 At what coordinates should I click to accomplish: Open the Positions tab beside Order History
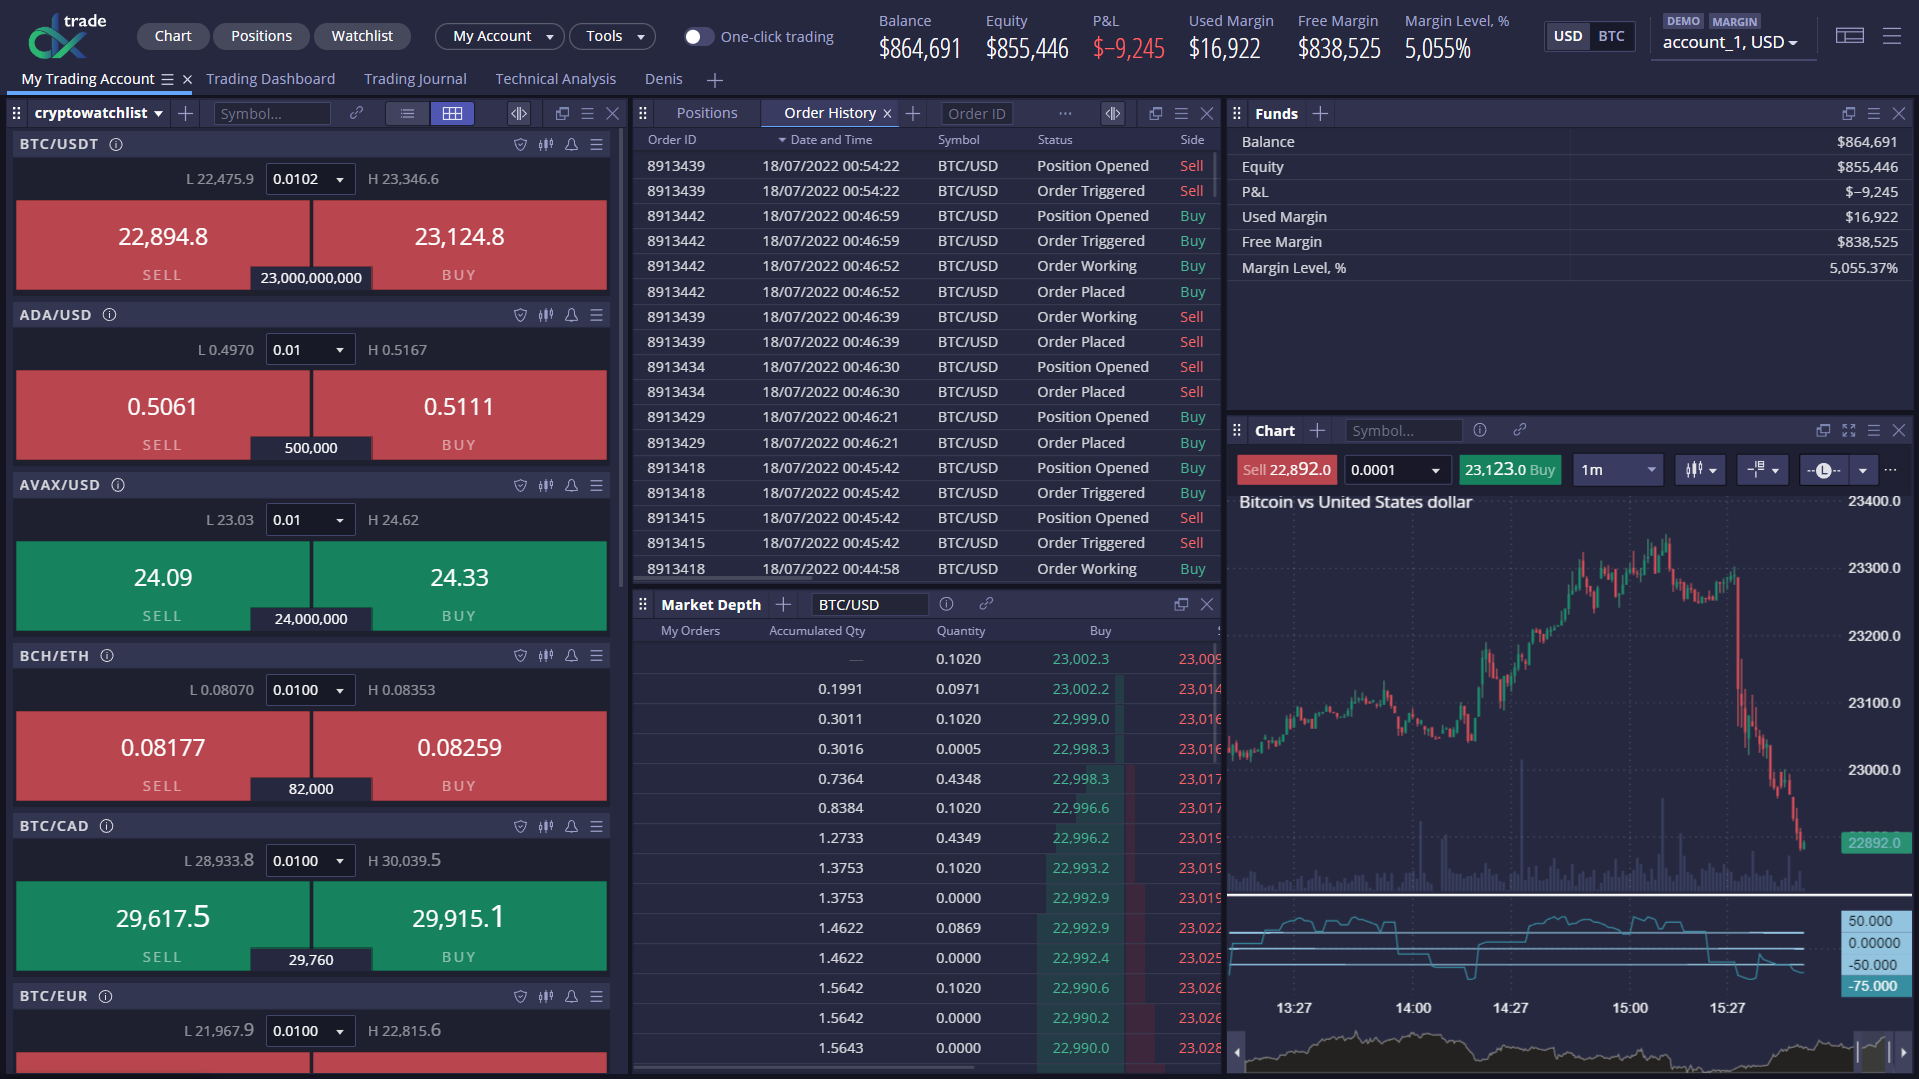point(706,114)
